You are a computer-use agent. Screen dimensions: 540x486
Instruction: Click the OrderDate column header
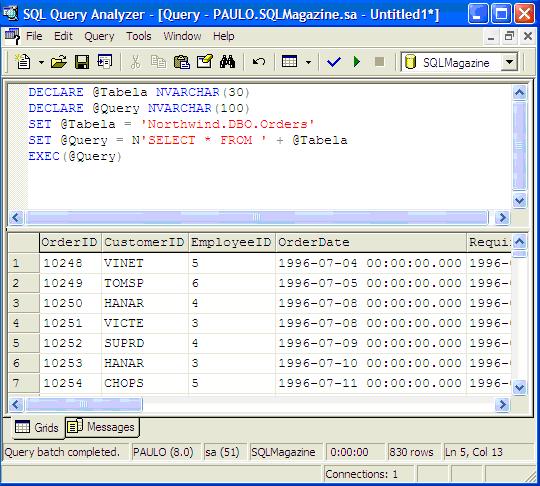coord(371,242)
